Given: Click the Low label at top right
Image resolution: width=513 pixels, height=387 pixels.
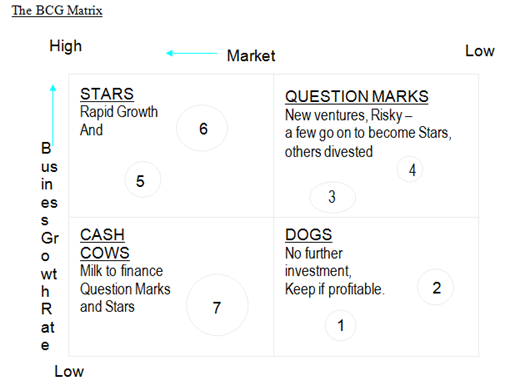Looking at the screenshot, I should click(x=480, y=51).
